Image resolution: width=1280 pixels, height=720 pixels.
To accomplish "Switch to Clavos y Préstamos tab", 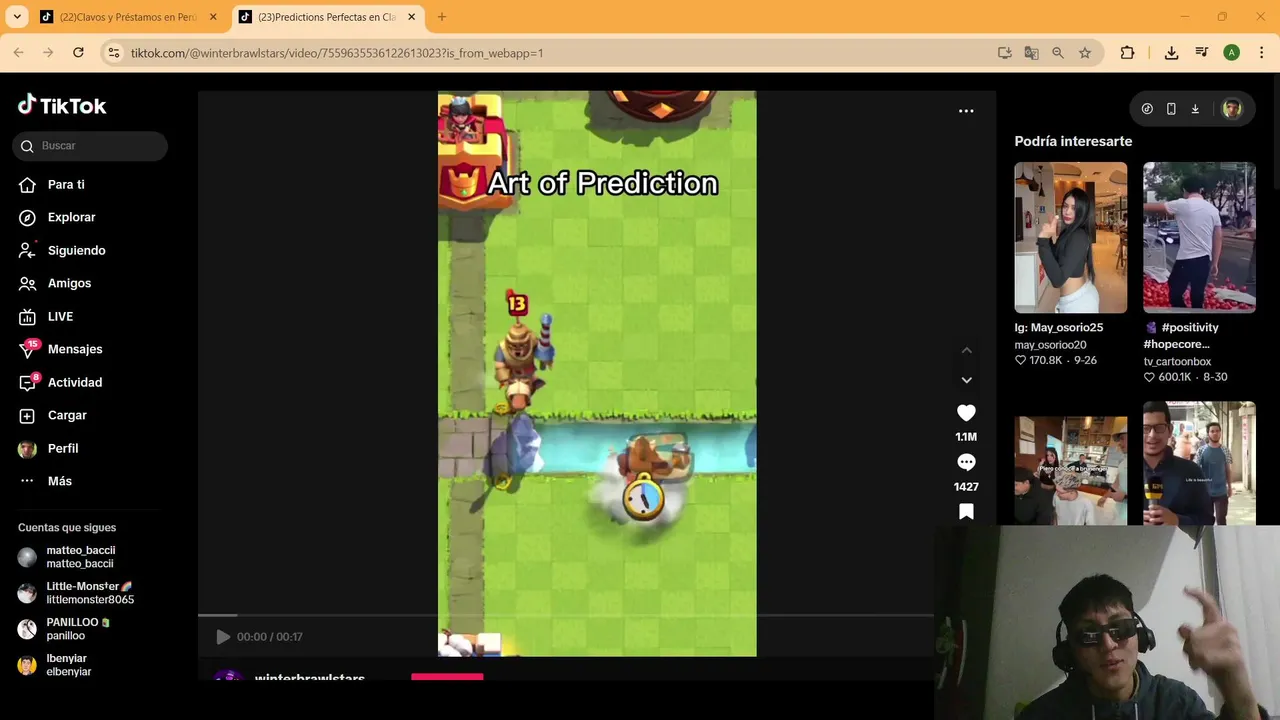I will coord(127,17).
